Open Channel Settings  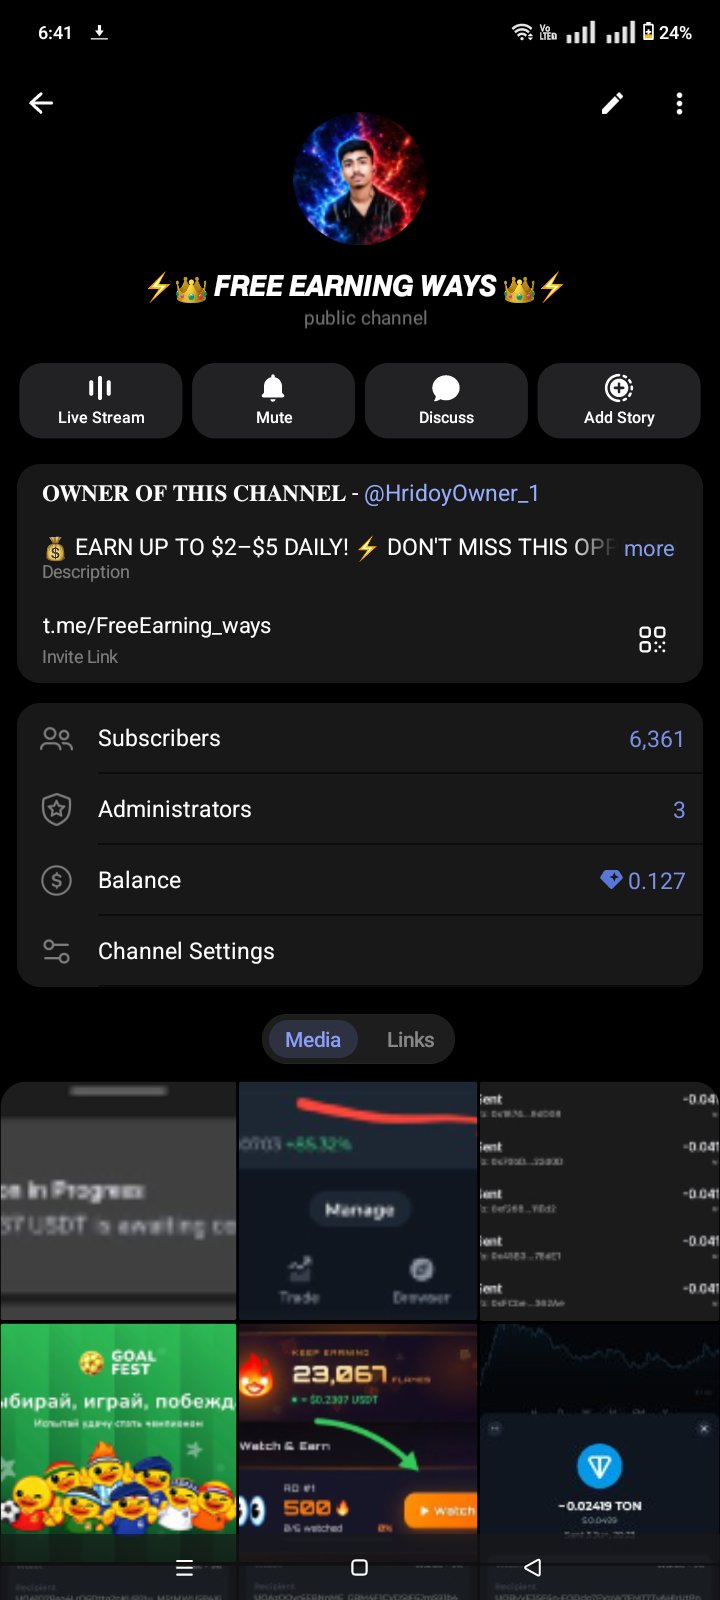pyautogui.click(x=360, y=952)
